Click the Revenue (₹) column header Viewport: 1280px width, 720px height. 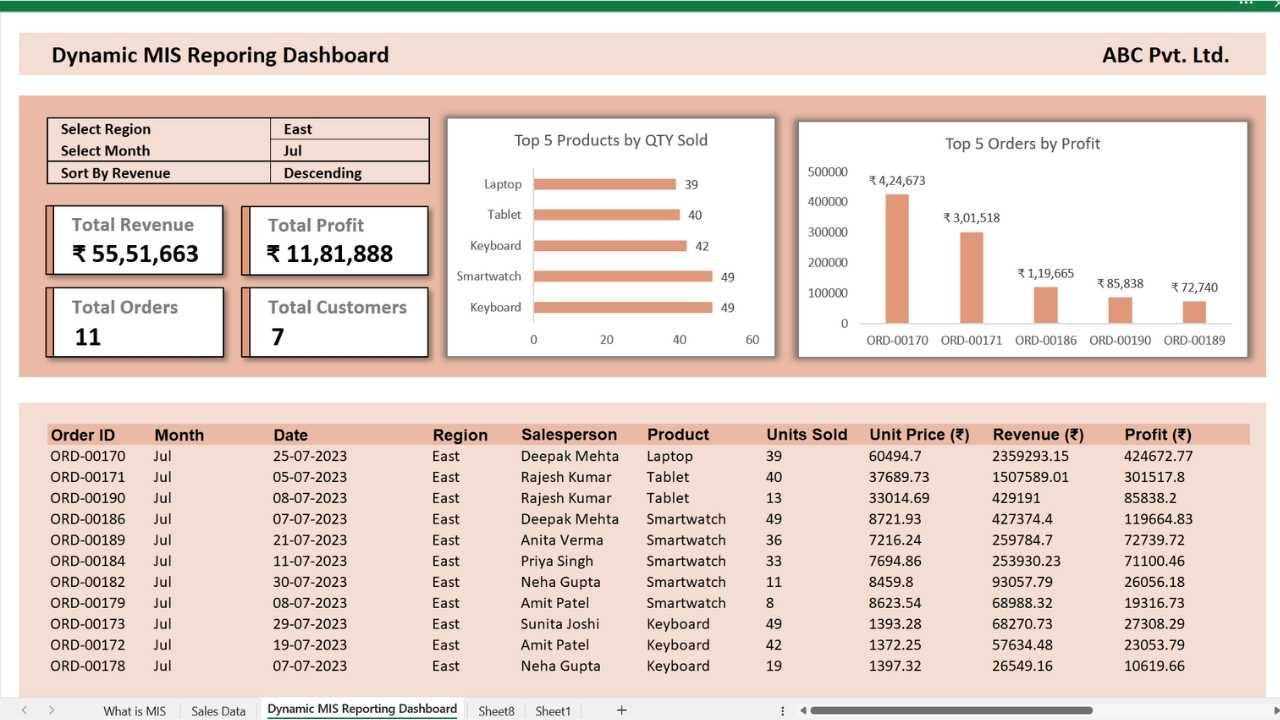pyautogui.click(x=1038, y=435)
